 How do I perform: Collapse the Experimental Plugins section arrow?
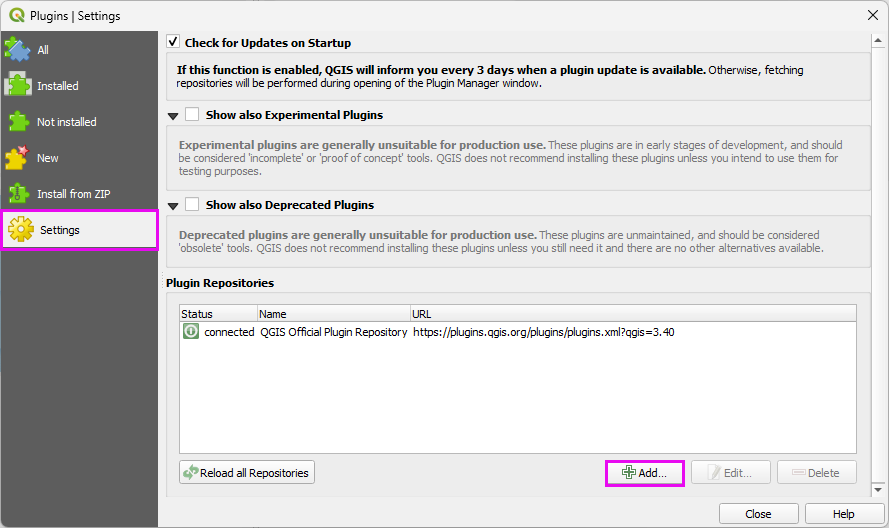174,116
